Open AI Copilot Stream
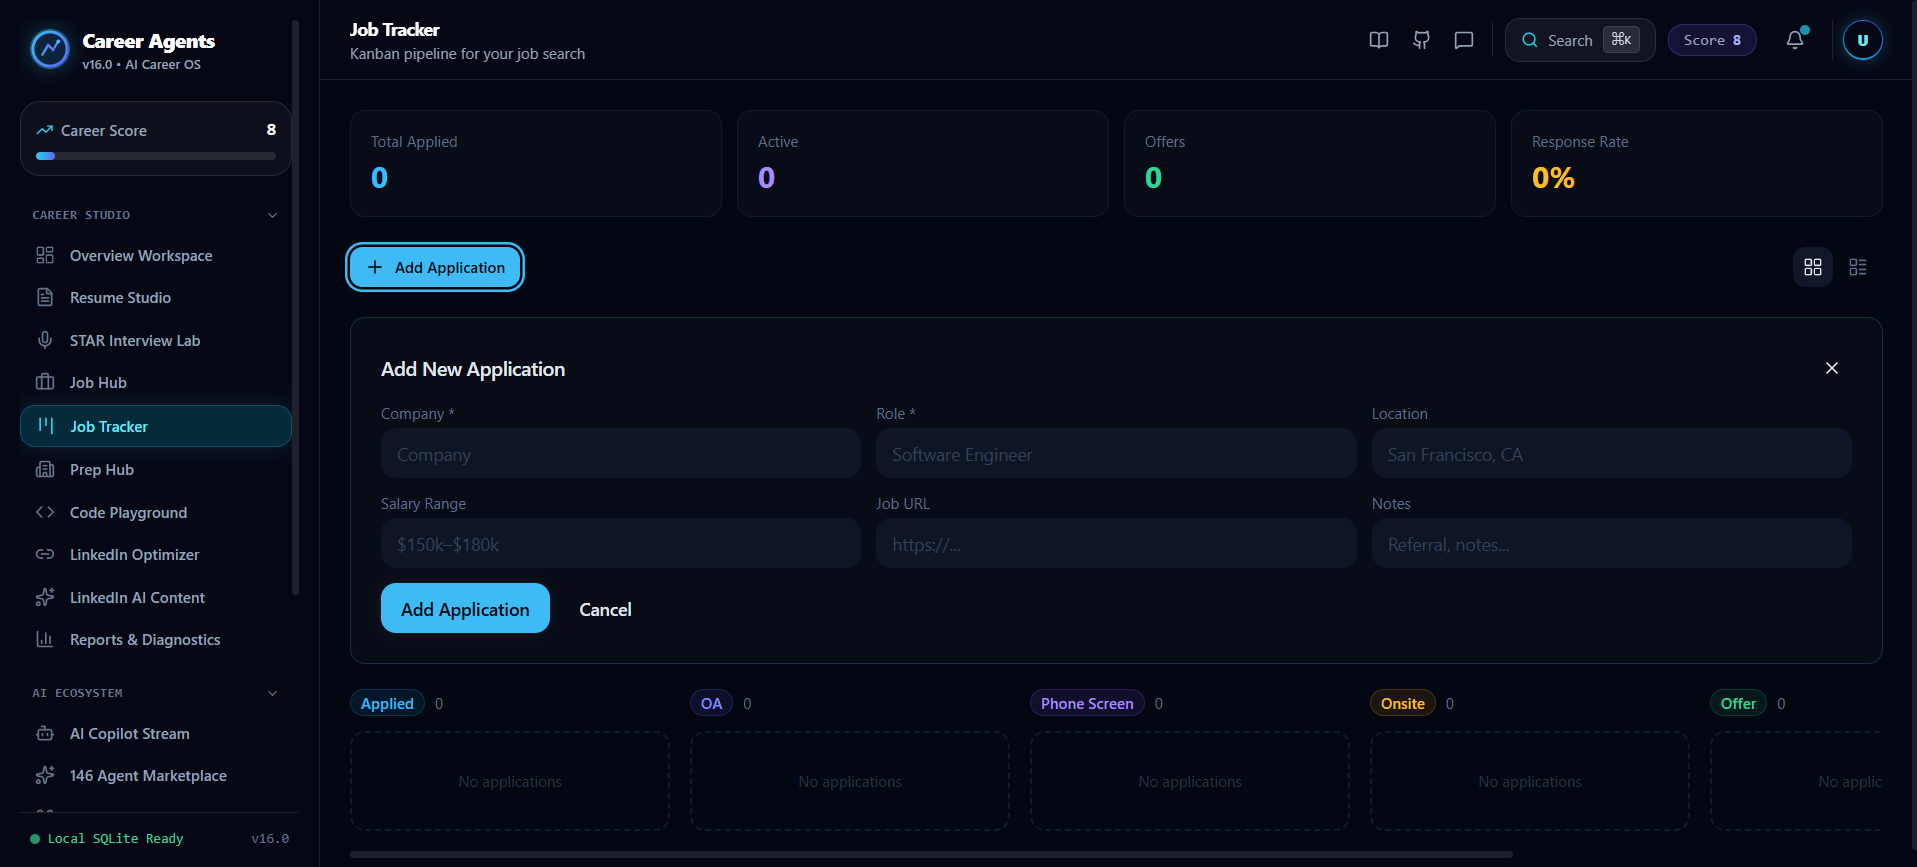 (x=156, y=734)
